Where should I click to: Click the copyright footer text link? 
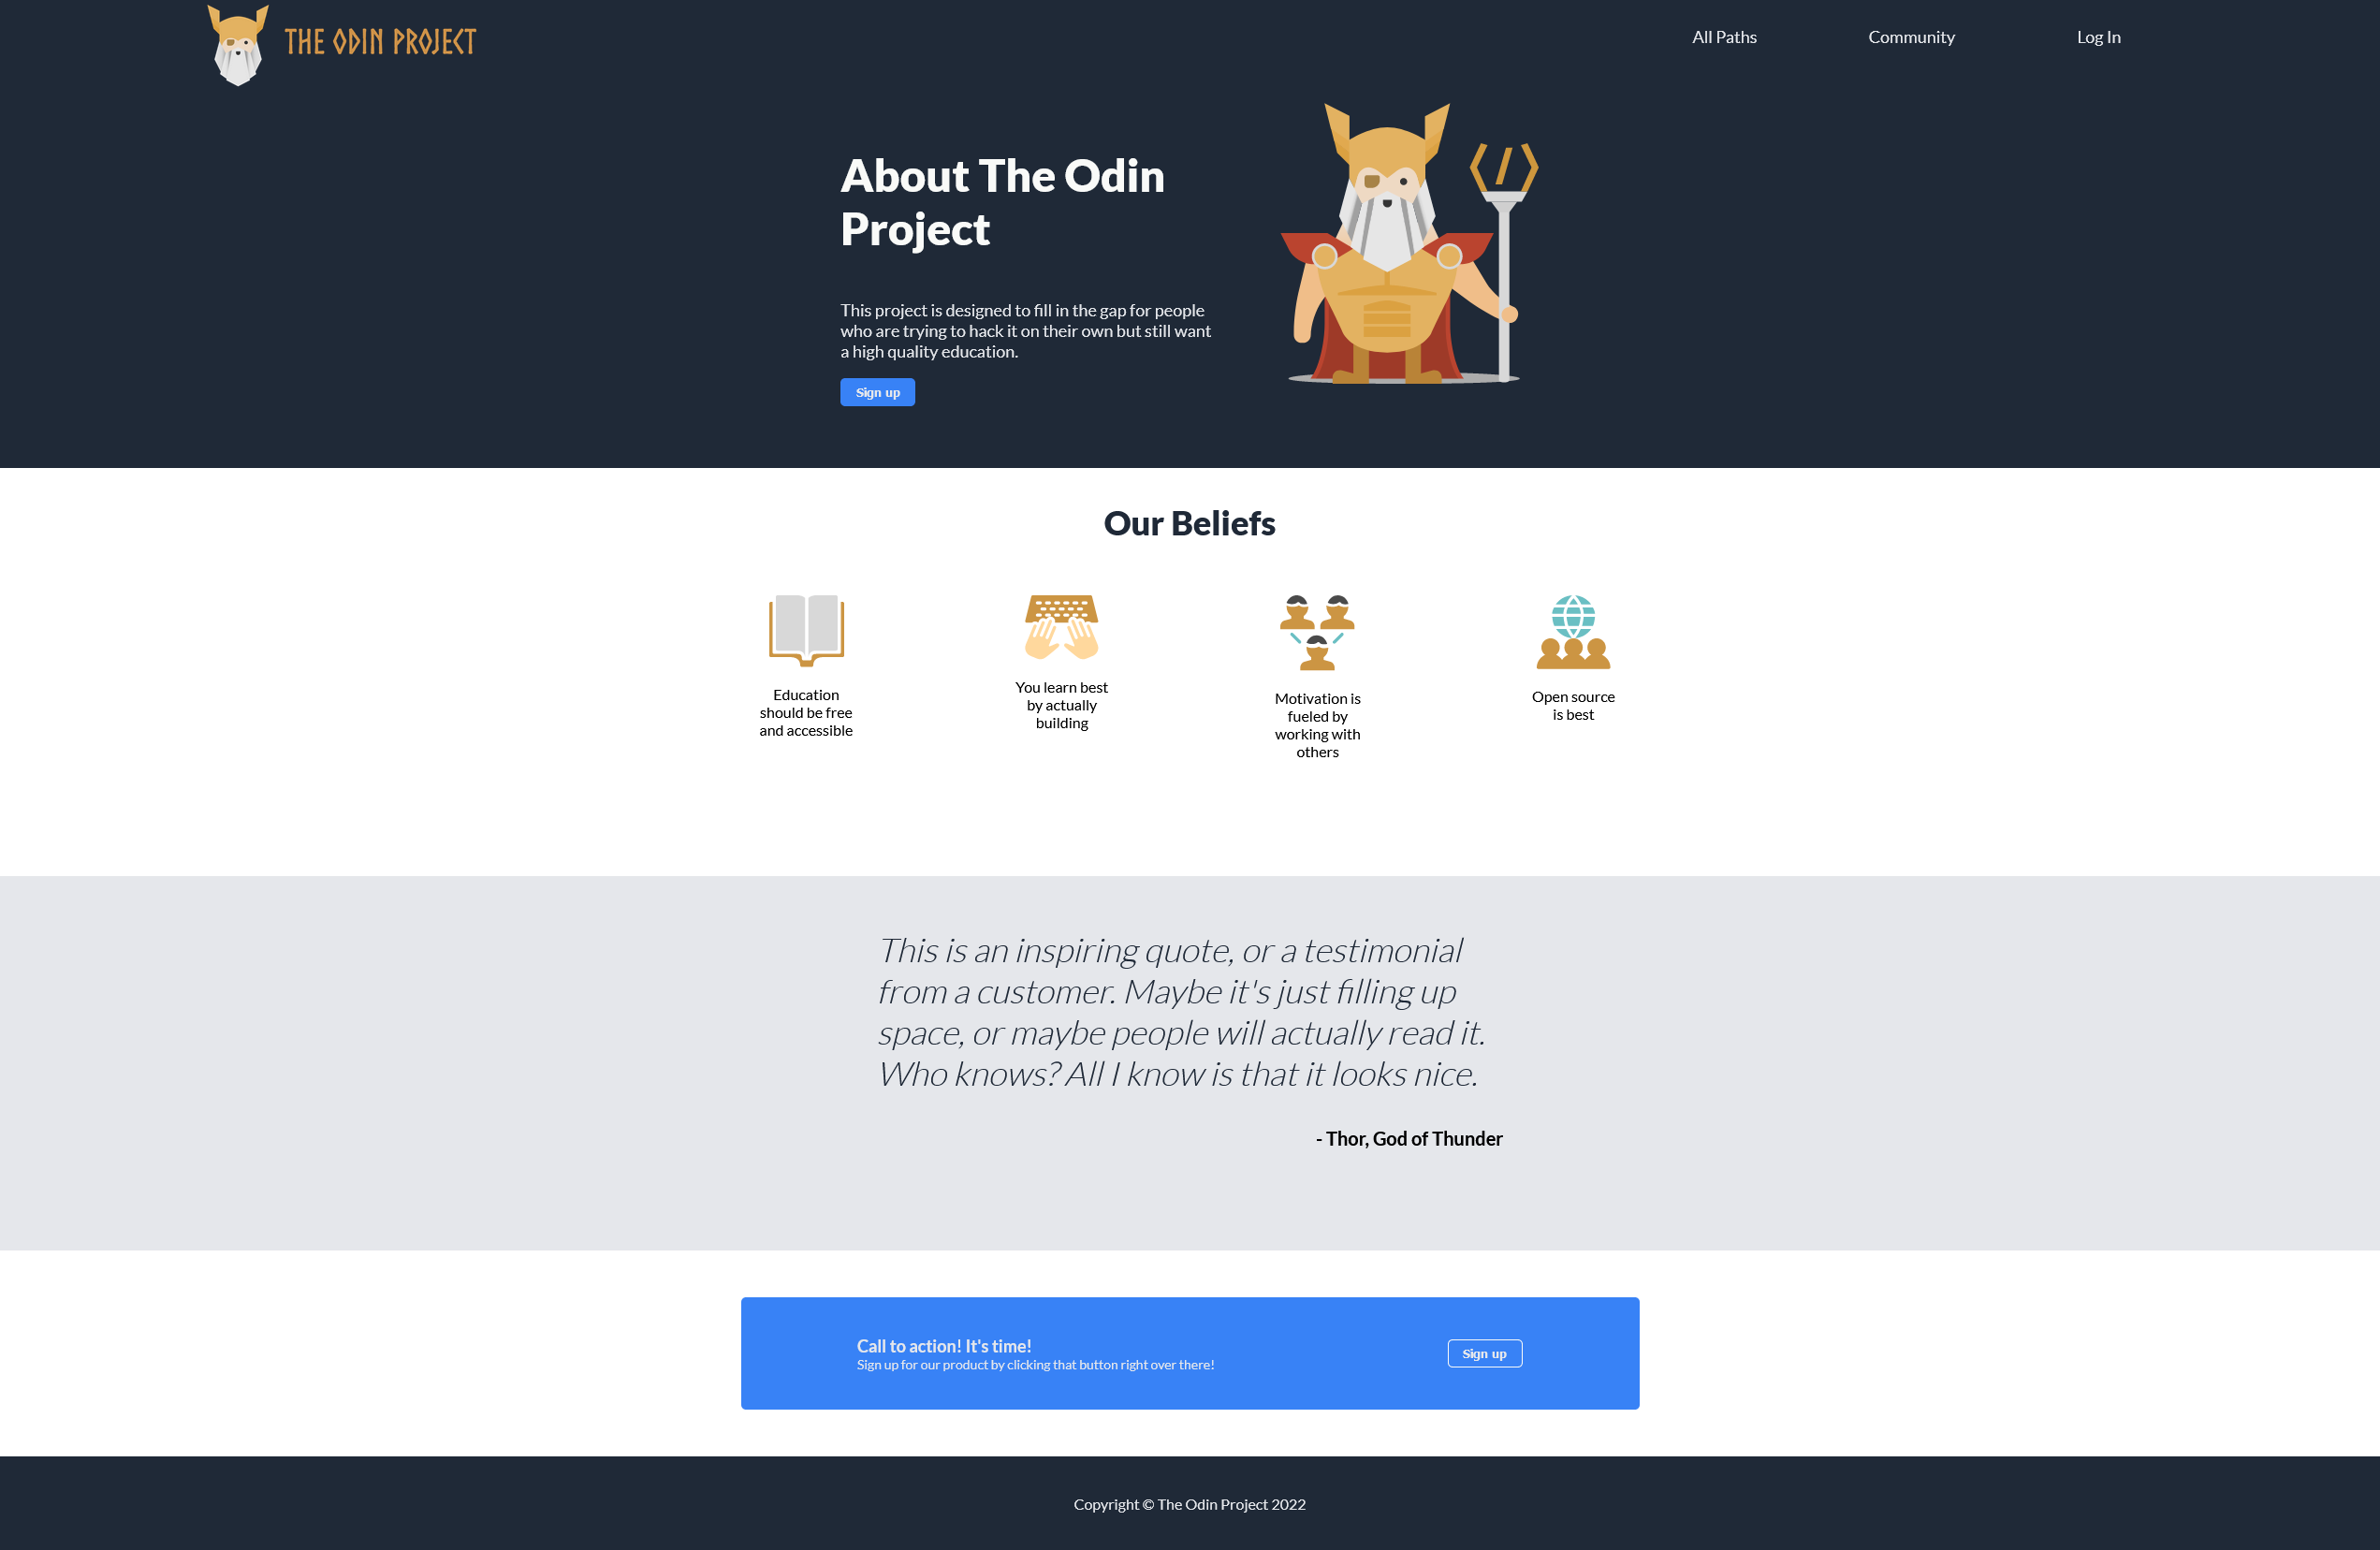tap(1190, 1505)
